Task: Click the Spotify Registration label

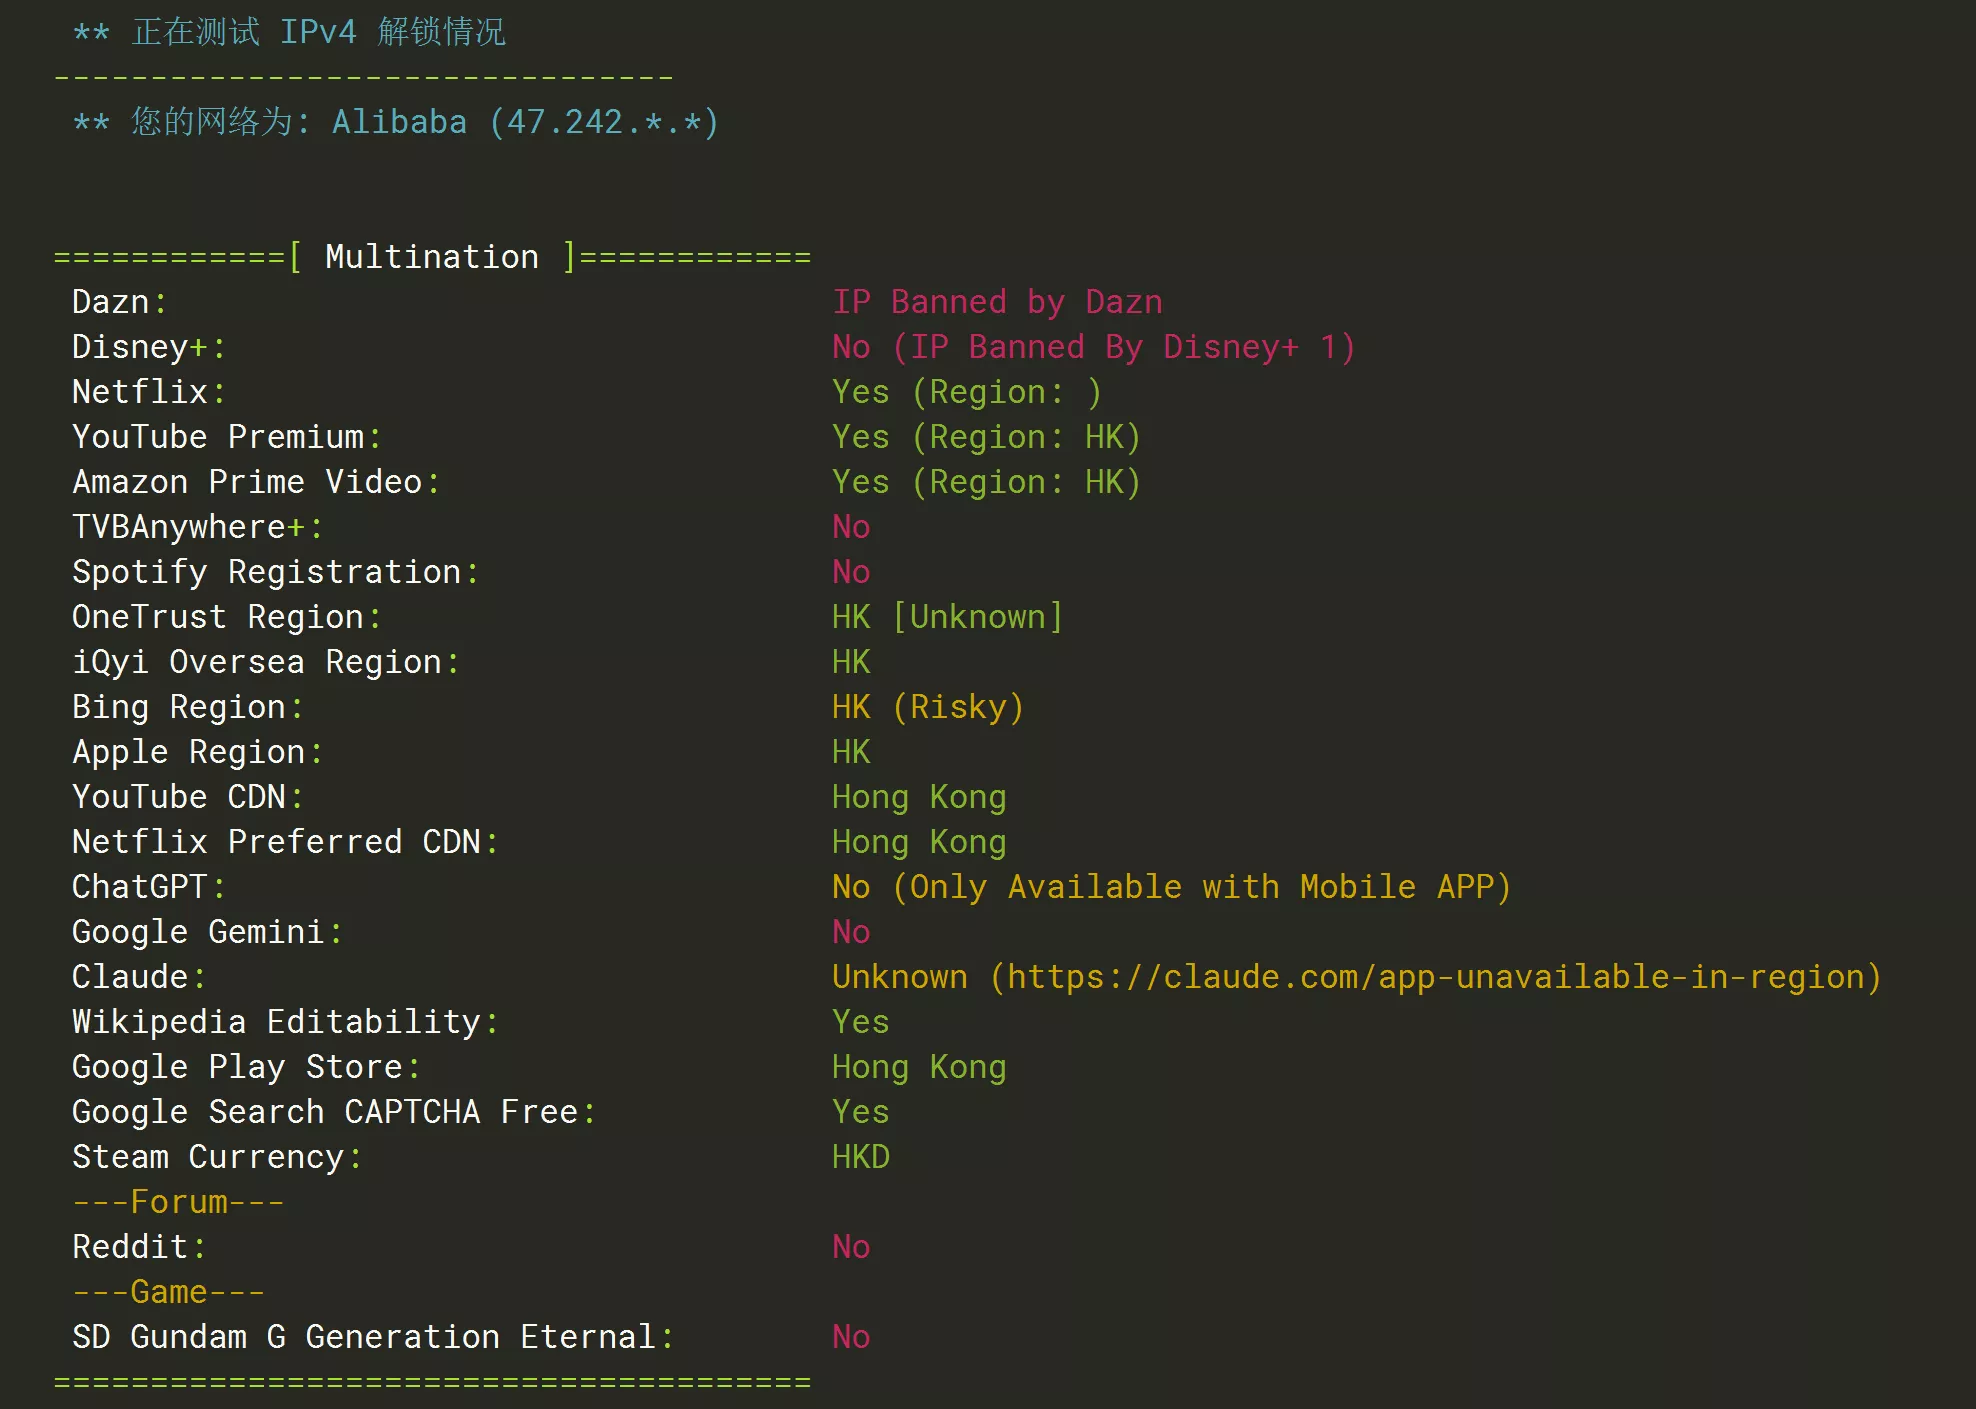Action: [266, 572]
